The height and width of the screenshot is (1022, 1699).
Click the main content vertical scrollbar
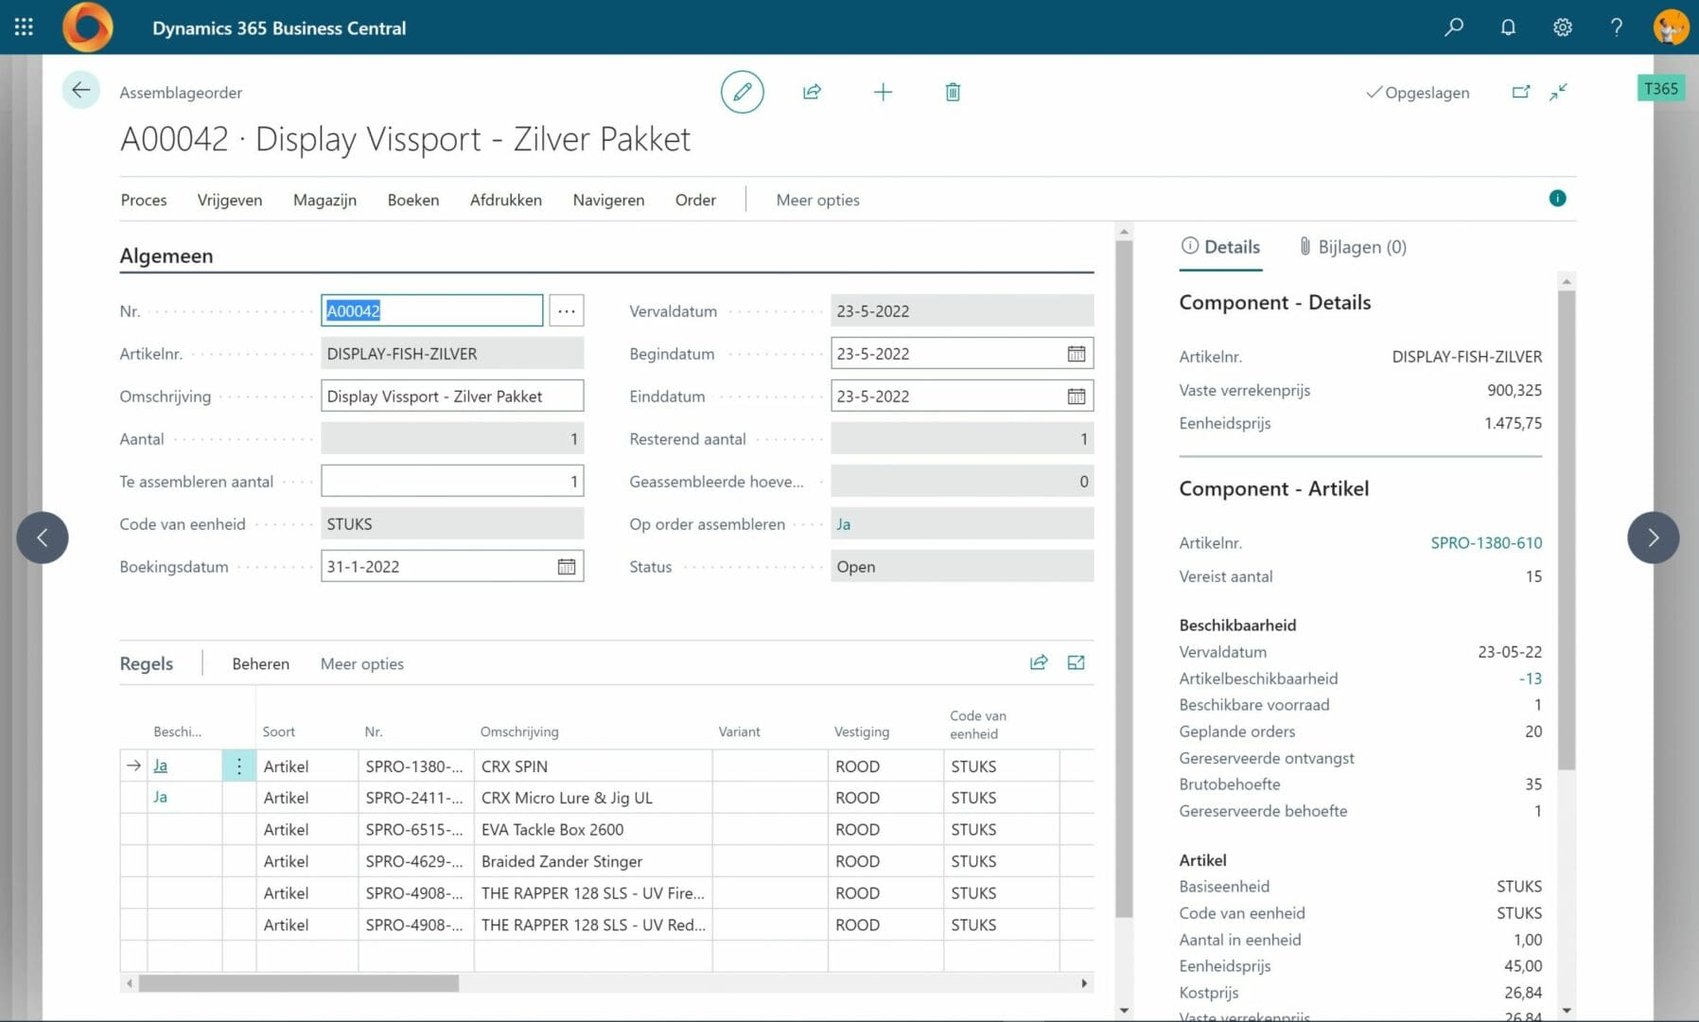(x=1124, y=578)
